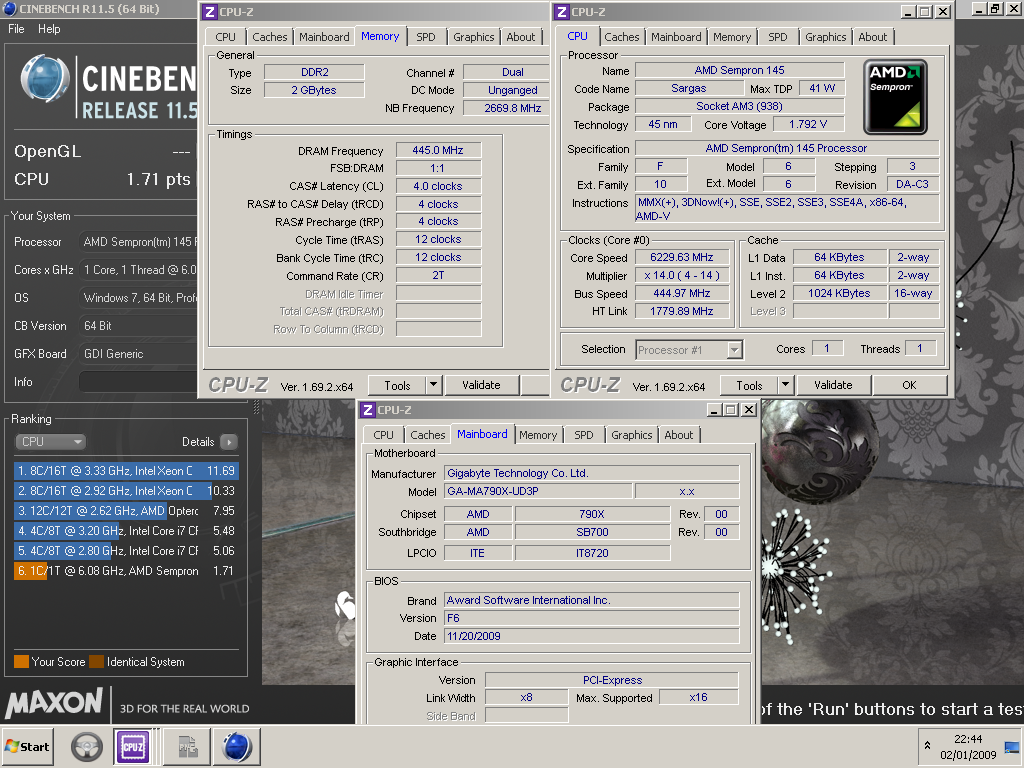The image size is (1024, 768).
Task: Click Caches tab in Mainboard CPU-Z window
Action: [428, 435]
